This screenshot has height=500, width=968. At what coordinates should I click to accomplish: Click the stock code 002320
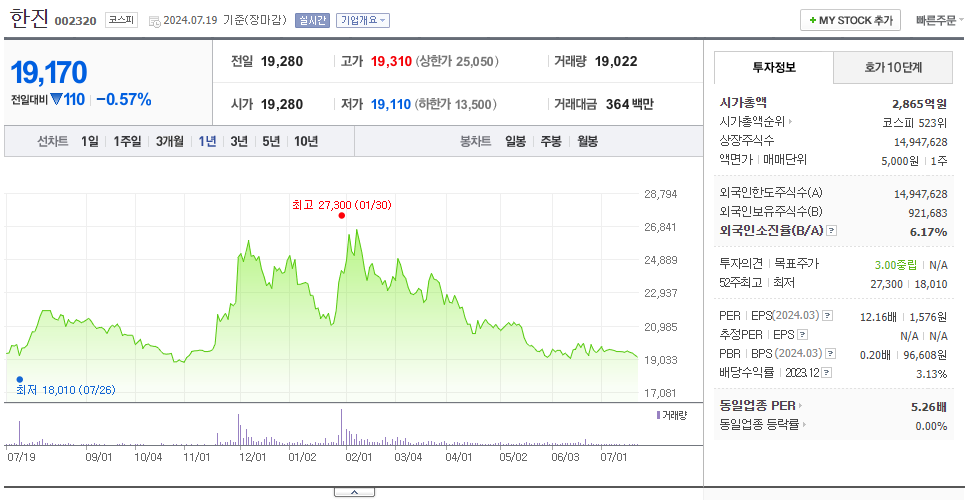(76, 21)
